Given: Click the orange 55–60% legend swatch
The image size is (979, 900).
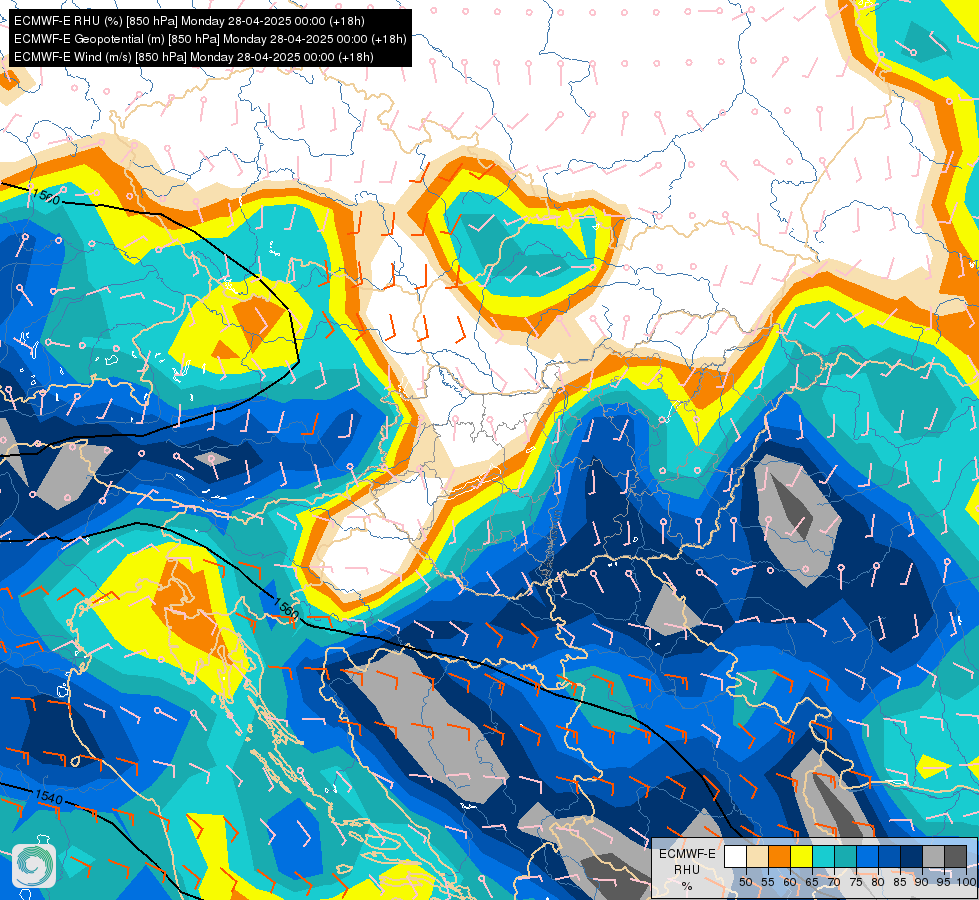Looking at the screenshot, I should pyautogui.click(x=780, y=856).
